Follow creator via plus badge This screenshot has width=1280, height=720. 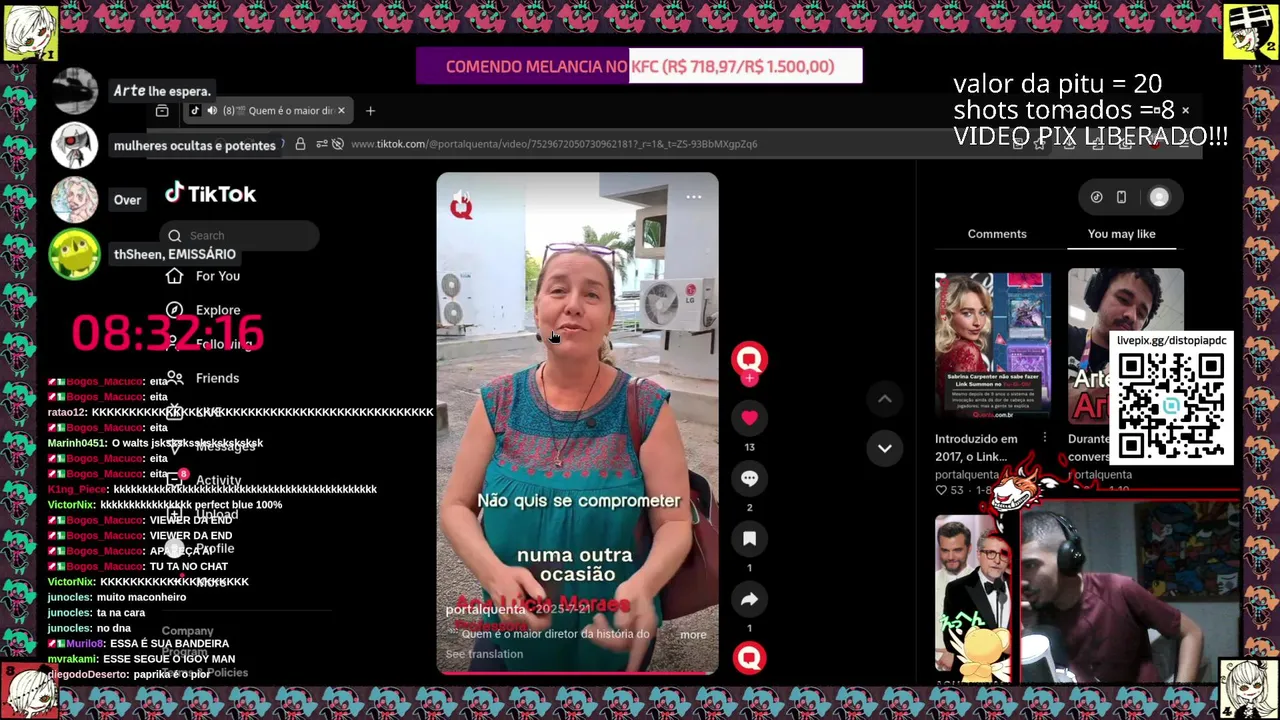[x=749, y=379]
